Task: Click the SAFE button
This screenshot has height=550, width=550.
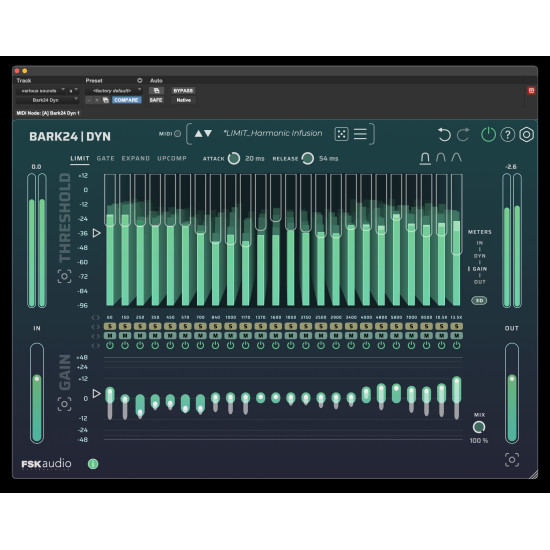Action: pyautogui.click(x=156, y=100)
